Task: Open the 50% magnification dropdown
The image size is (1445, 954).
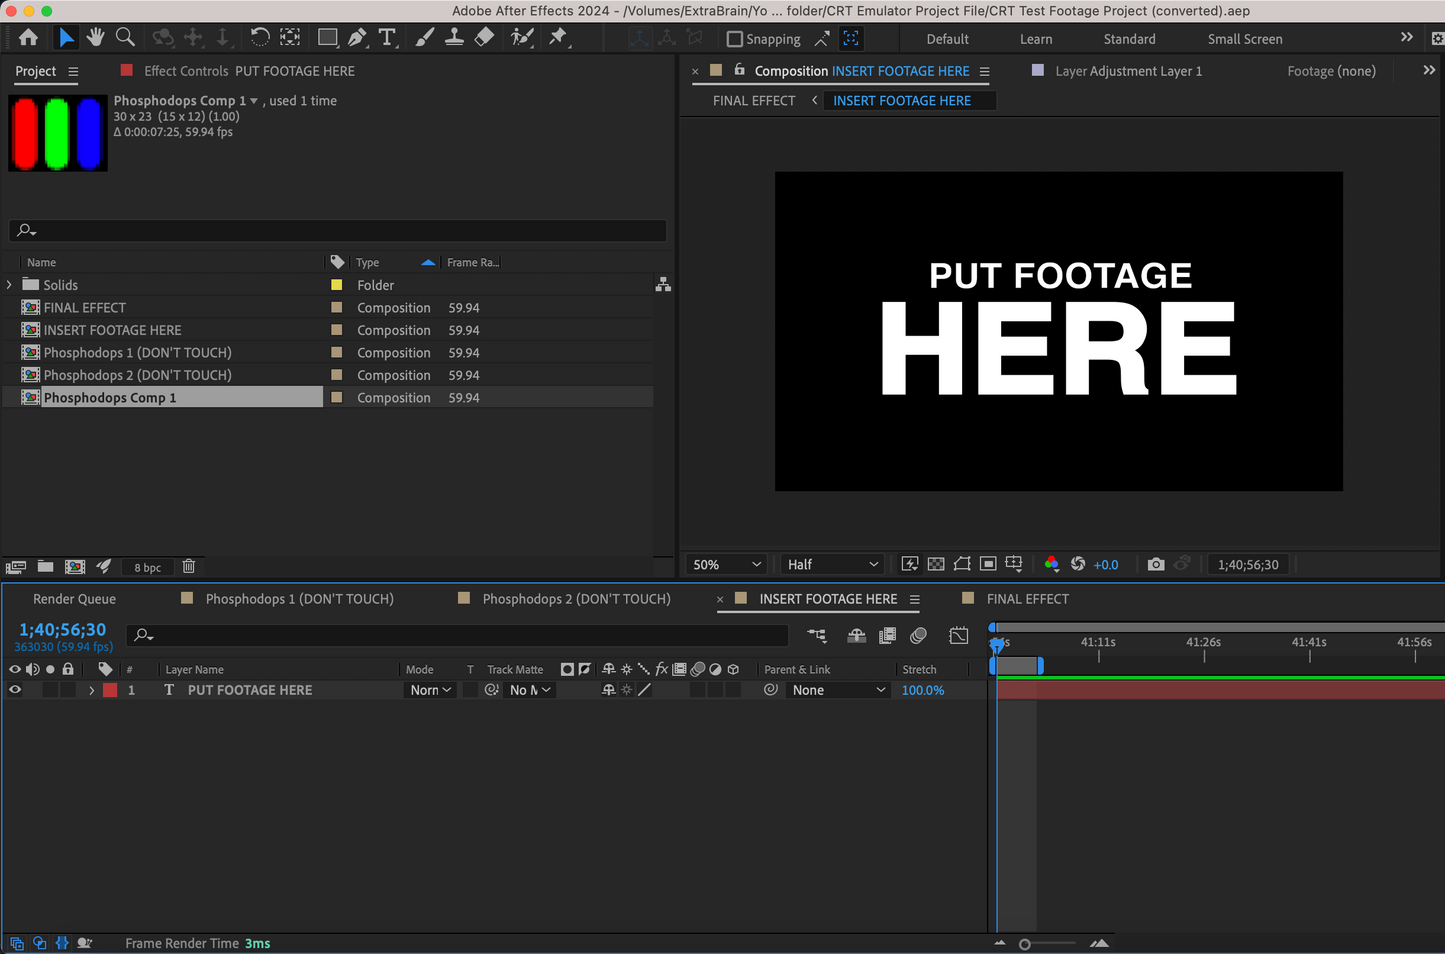Action: (x=727, y=564)
